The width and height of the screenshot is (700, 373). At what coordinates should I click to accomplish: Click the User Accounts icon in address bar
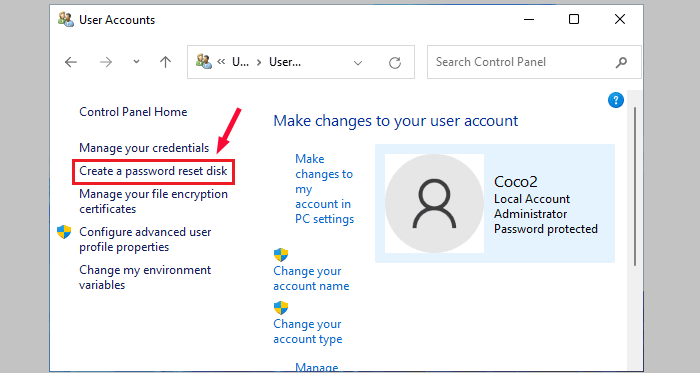[204, 62]
